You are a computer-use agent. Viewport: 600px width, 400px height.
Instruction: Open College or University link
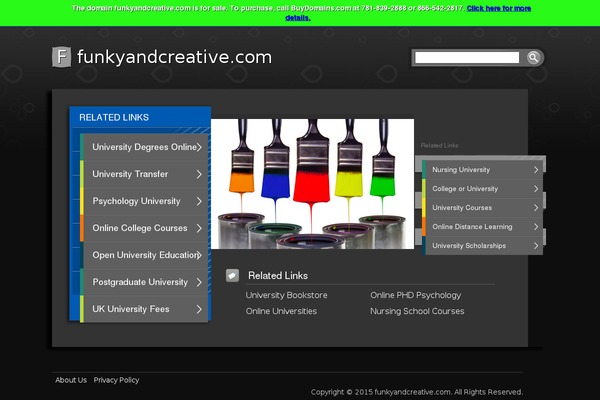coord(465,189)
